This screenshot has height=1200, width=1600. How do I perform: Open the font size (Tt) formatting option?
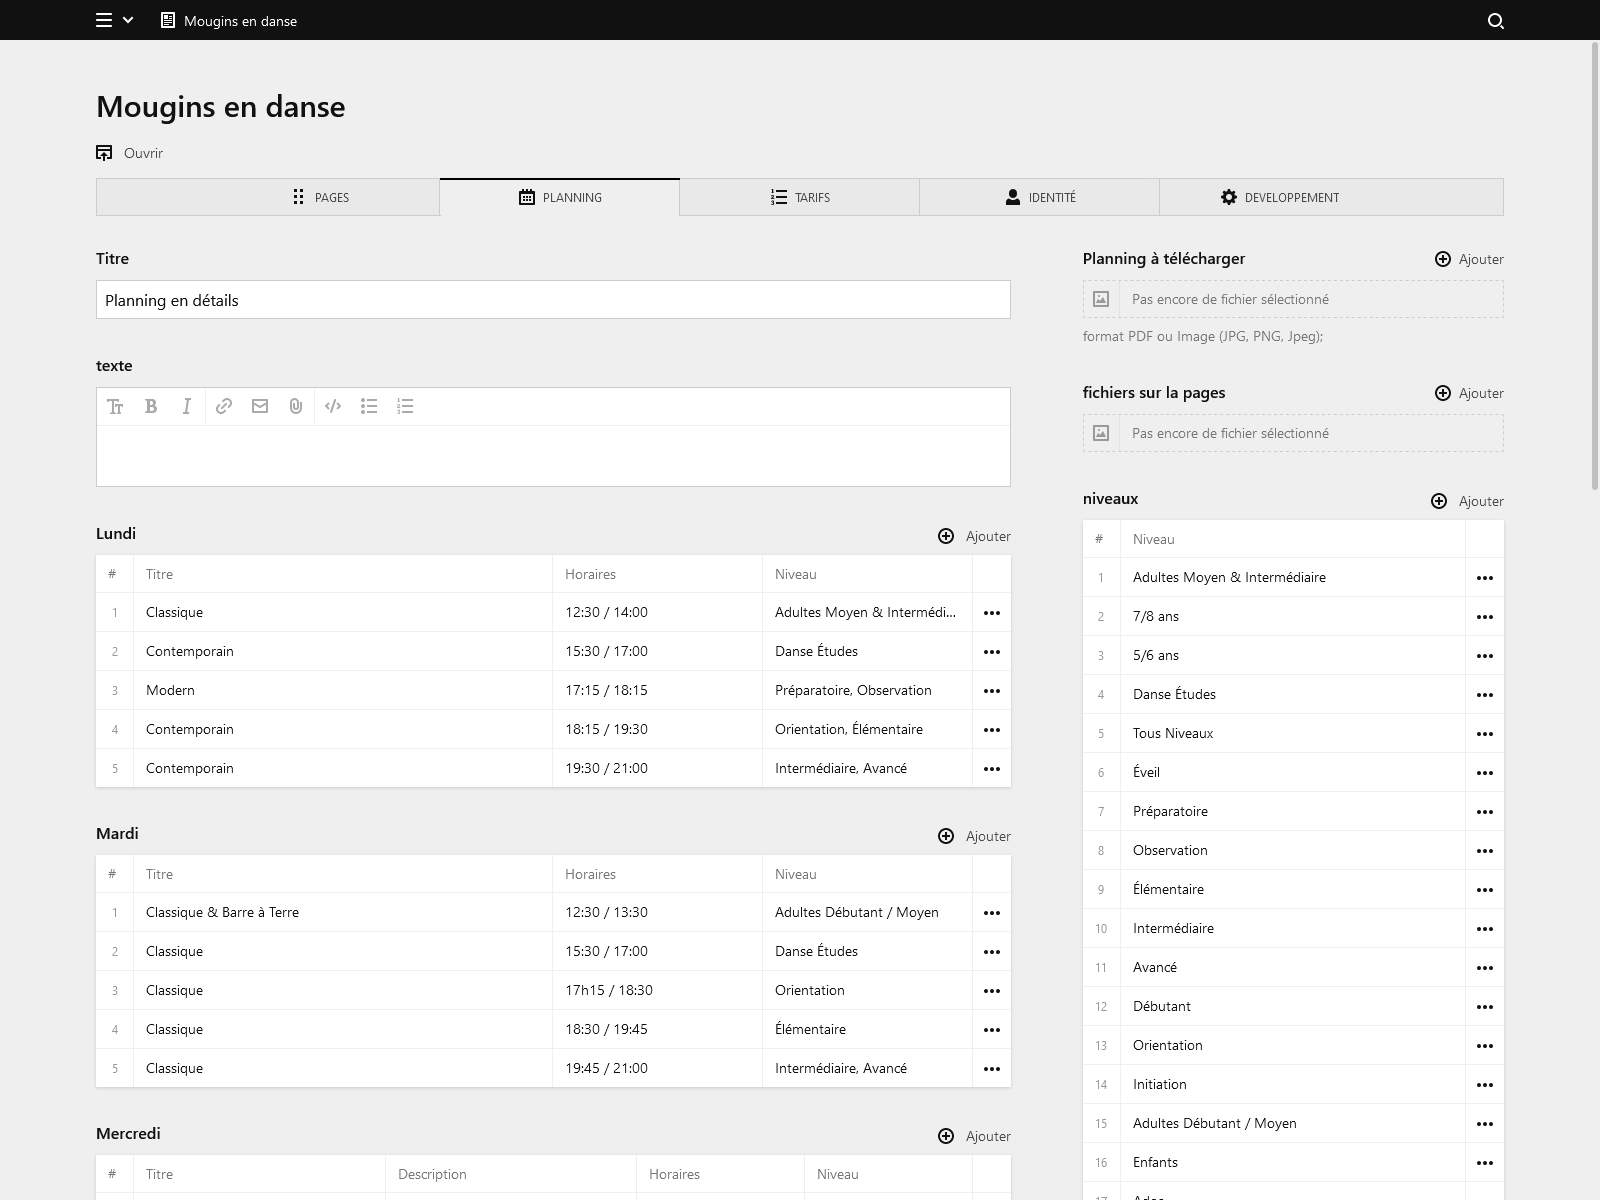click(x=115, y=406)
